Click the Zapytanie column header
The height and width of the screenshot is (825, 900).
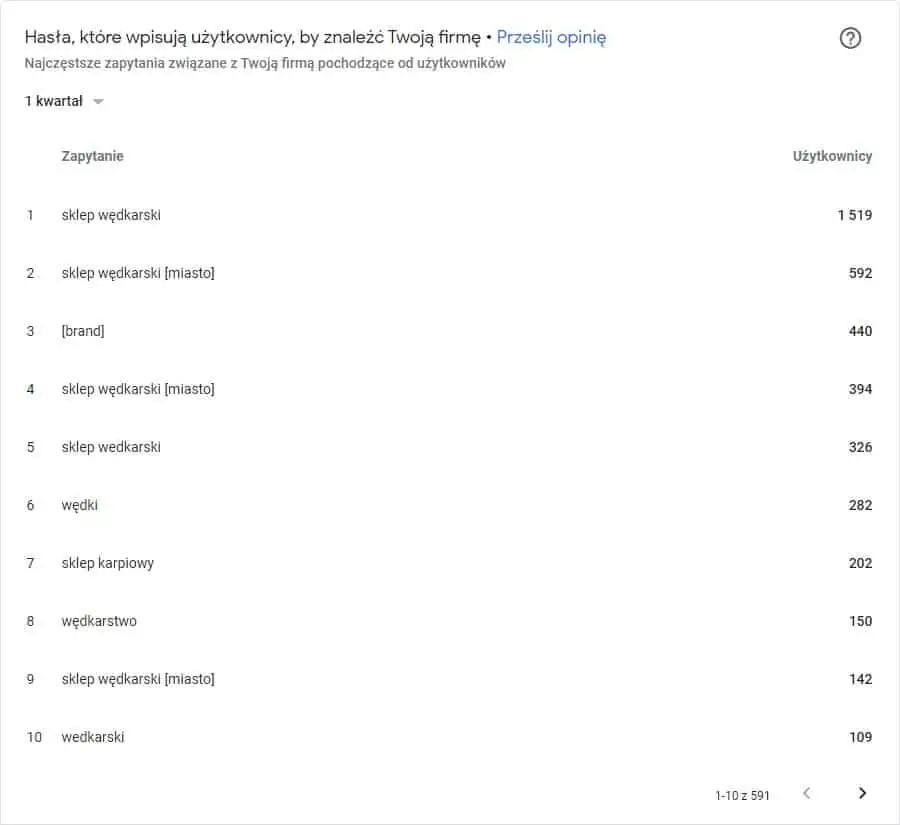[92, 156]
